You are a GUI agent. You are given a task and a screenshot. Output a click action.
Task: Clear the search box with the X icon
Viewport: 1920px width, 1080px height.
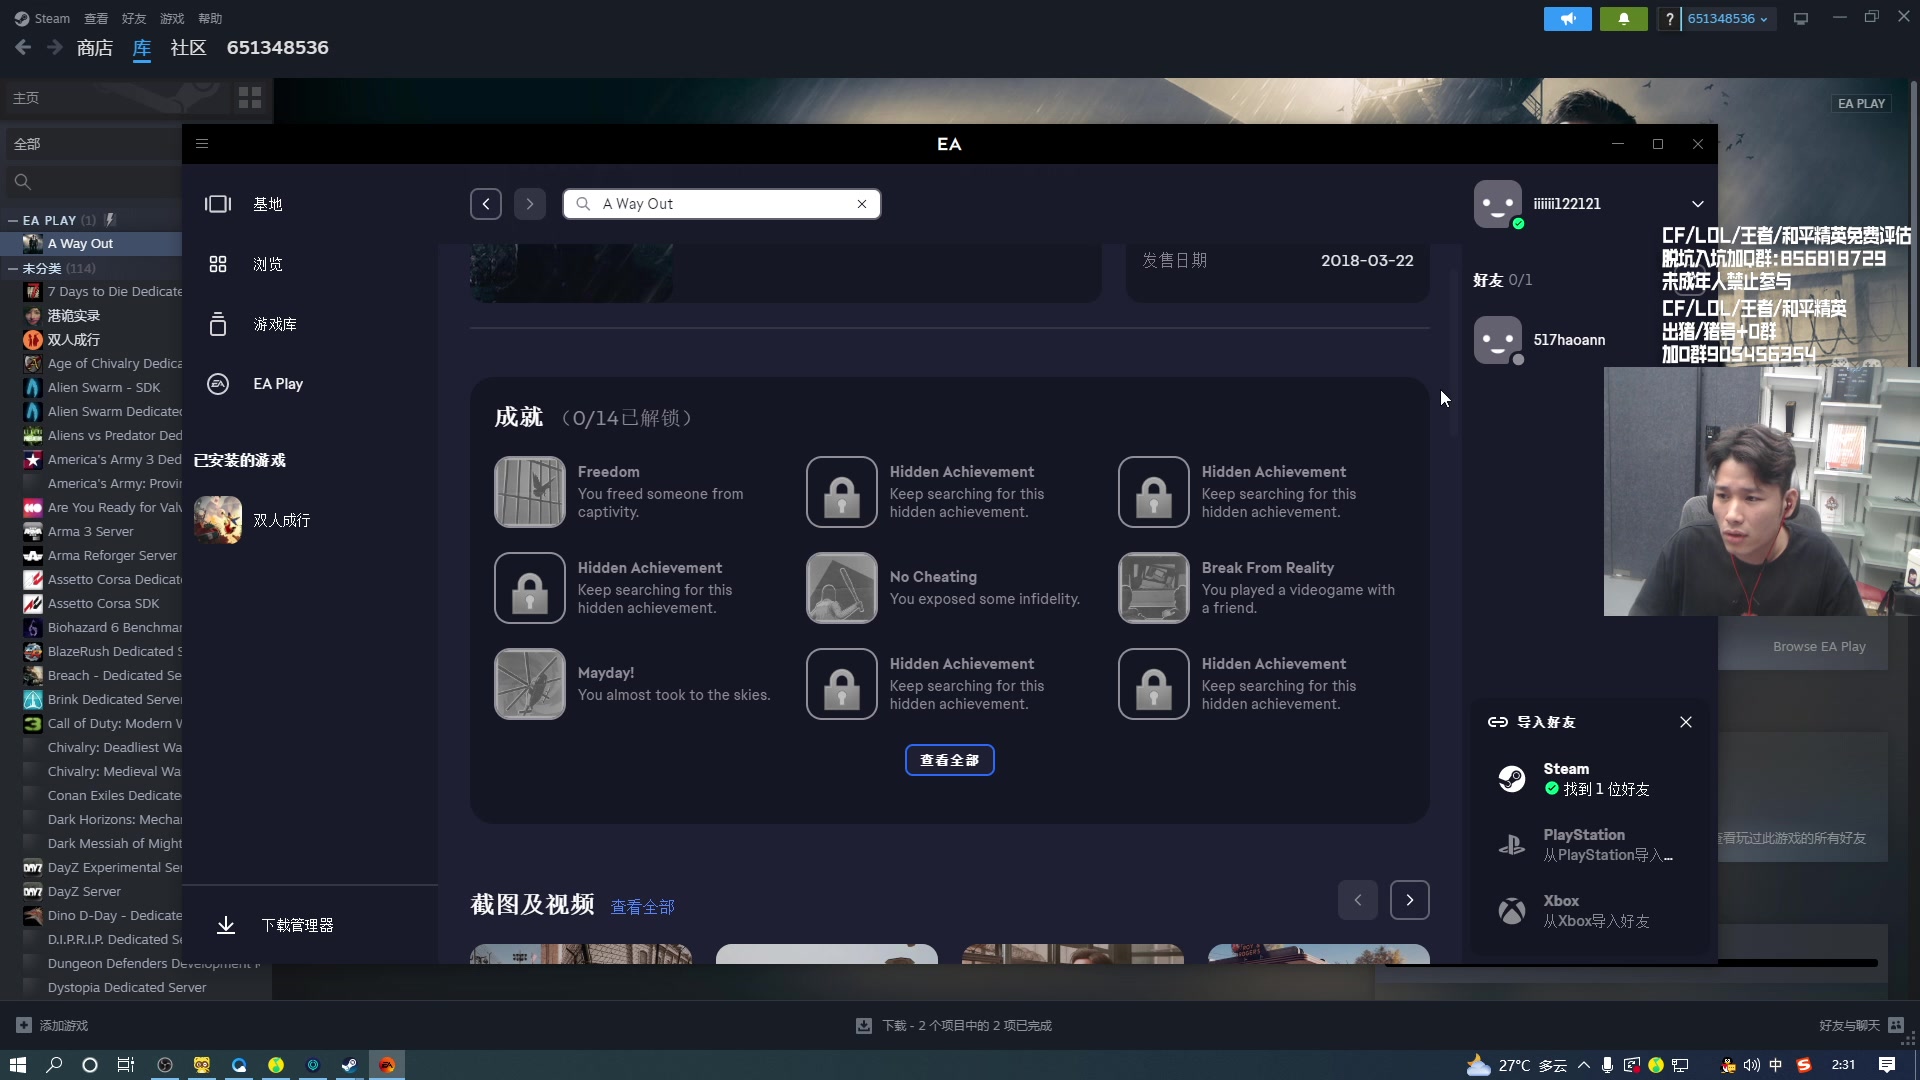(x=861, y=204)
